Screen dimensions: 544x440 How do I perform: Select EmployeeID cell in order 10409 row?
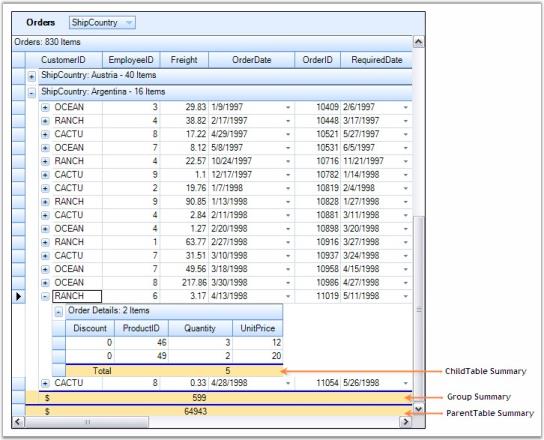131,107
